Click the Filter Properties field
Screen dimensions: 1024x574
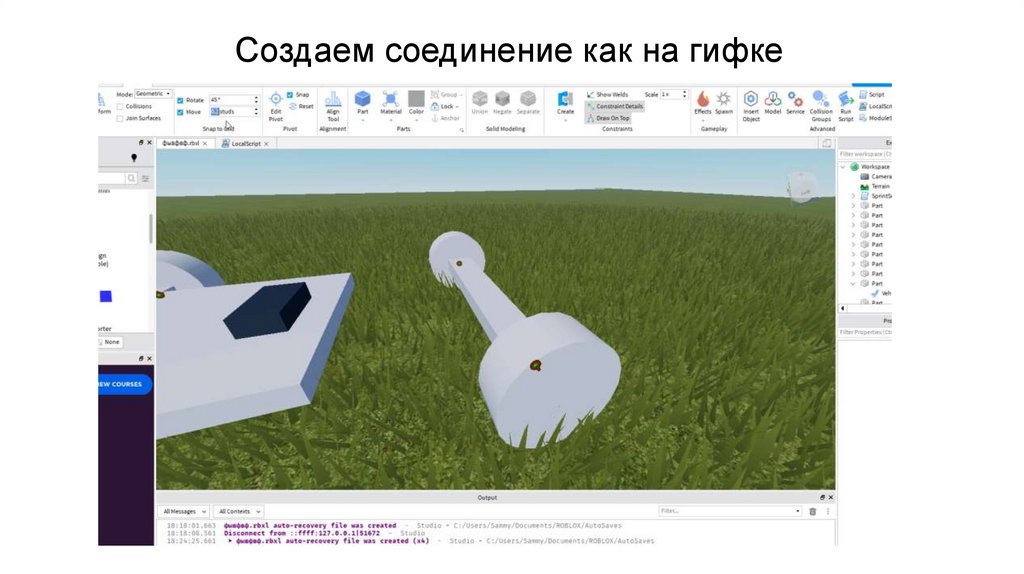point(865,332)
